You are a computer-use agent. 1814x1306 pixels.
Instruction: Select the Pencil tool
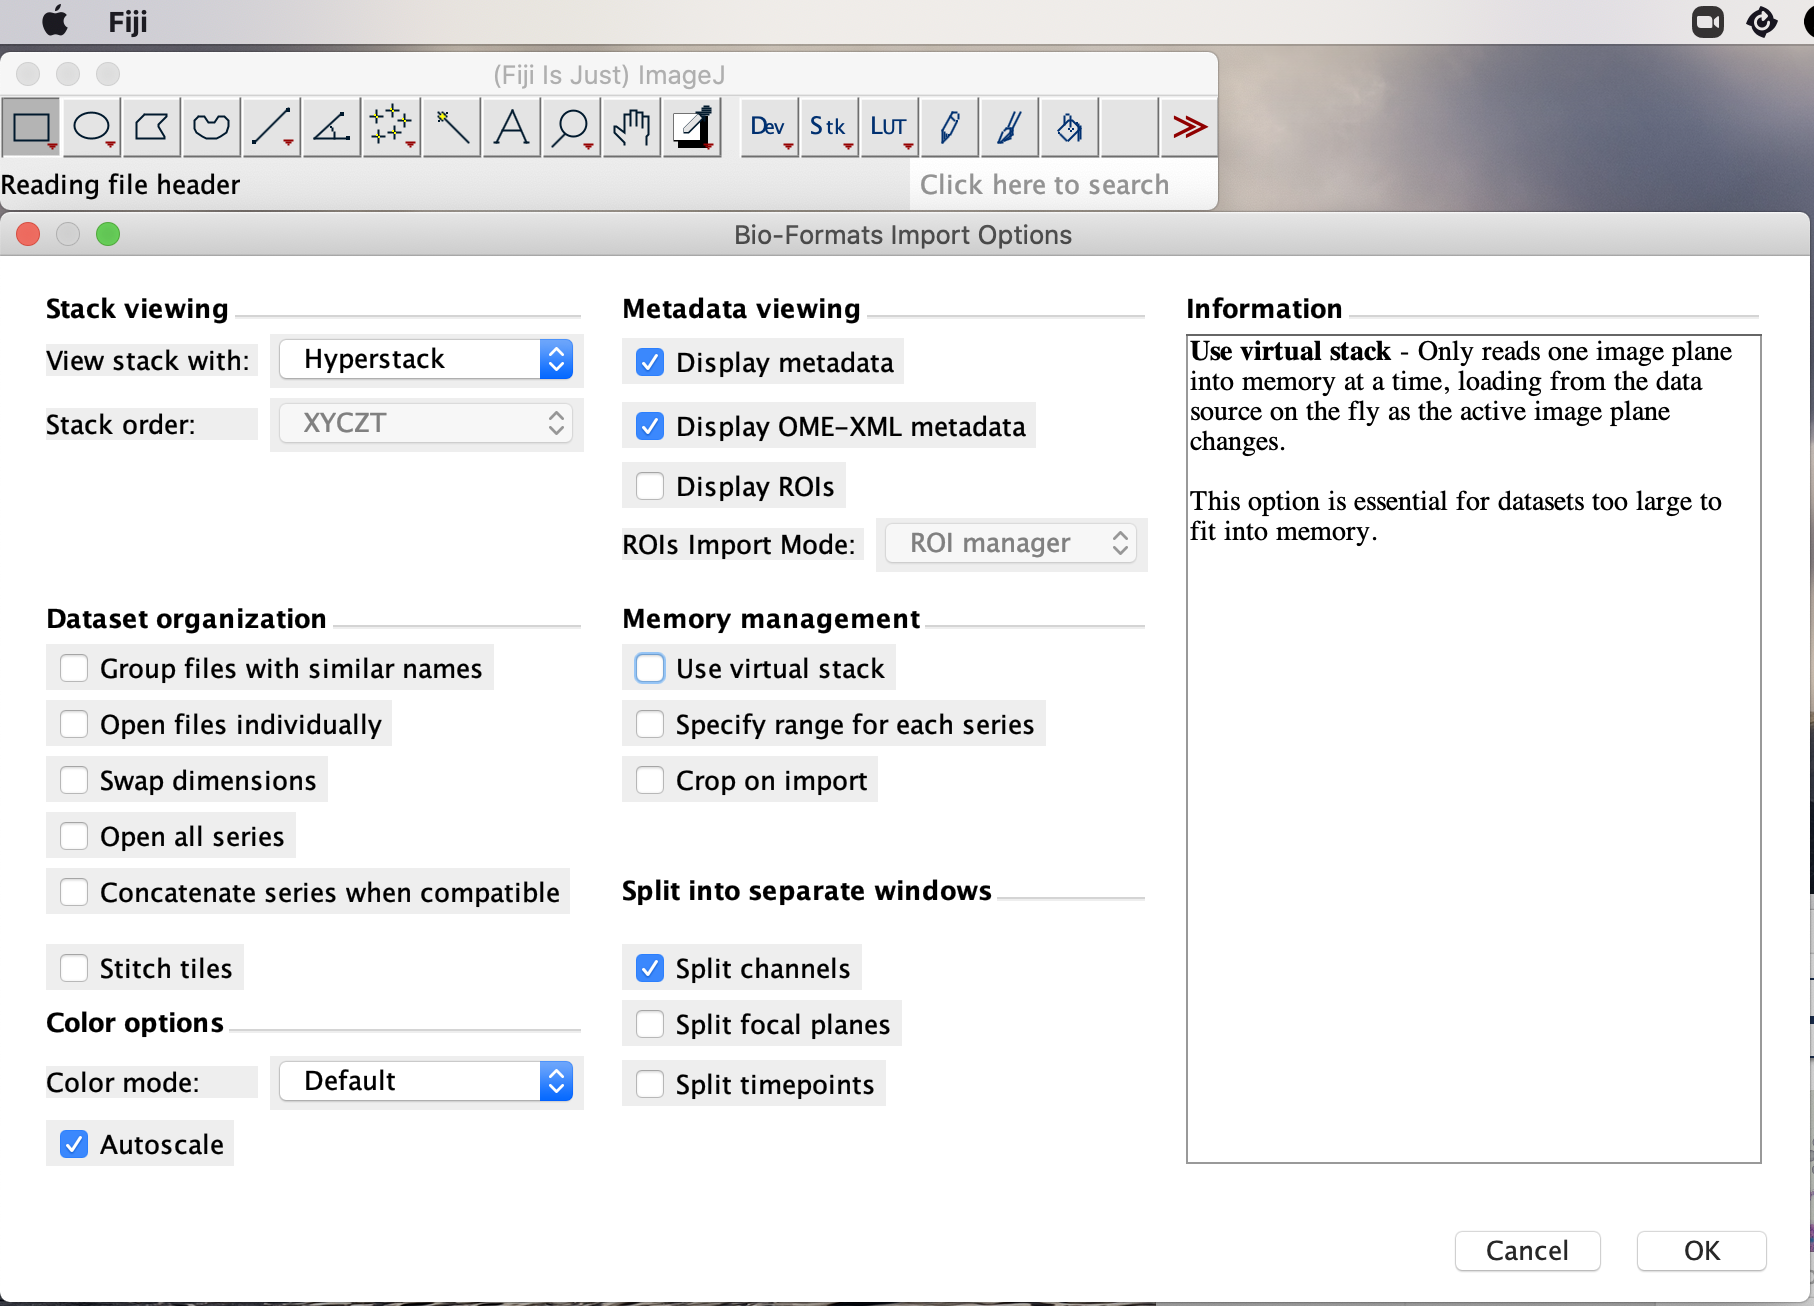tap(949, 127)
